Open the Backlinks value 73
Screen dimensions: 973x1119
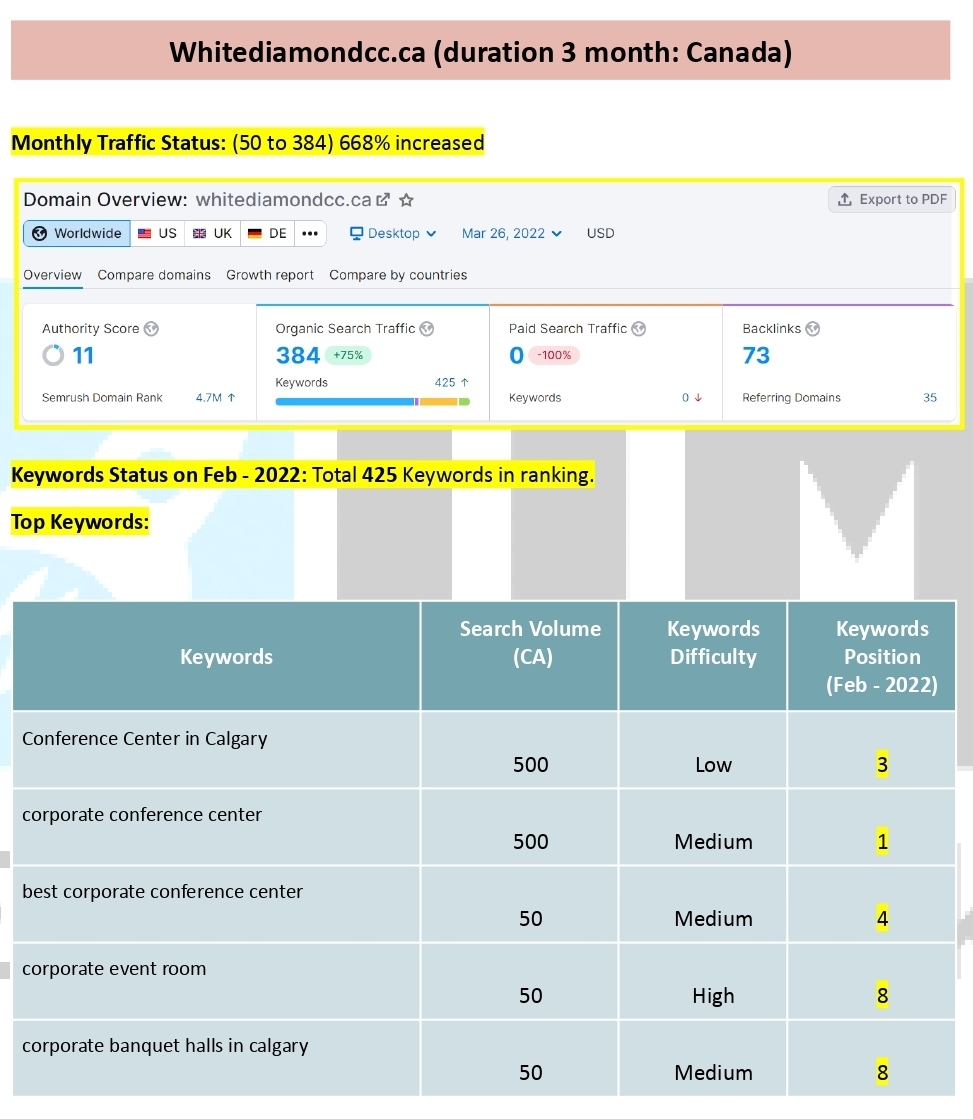tap(756, 355)
